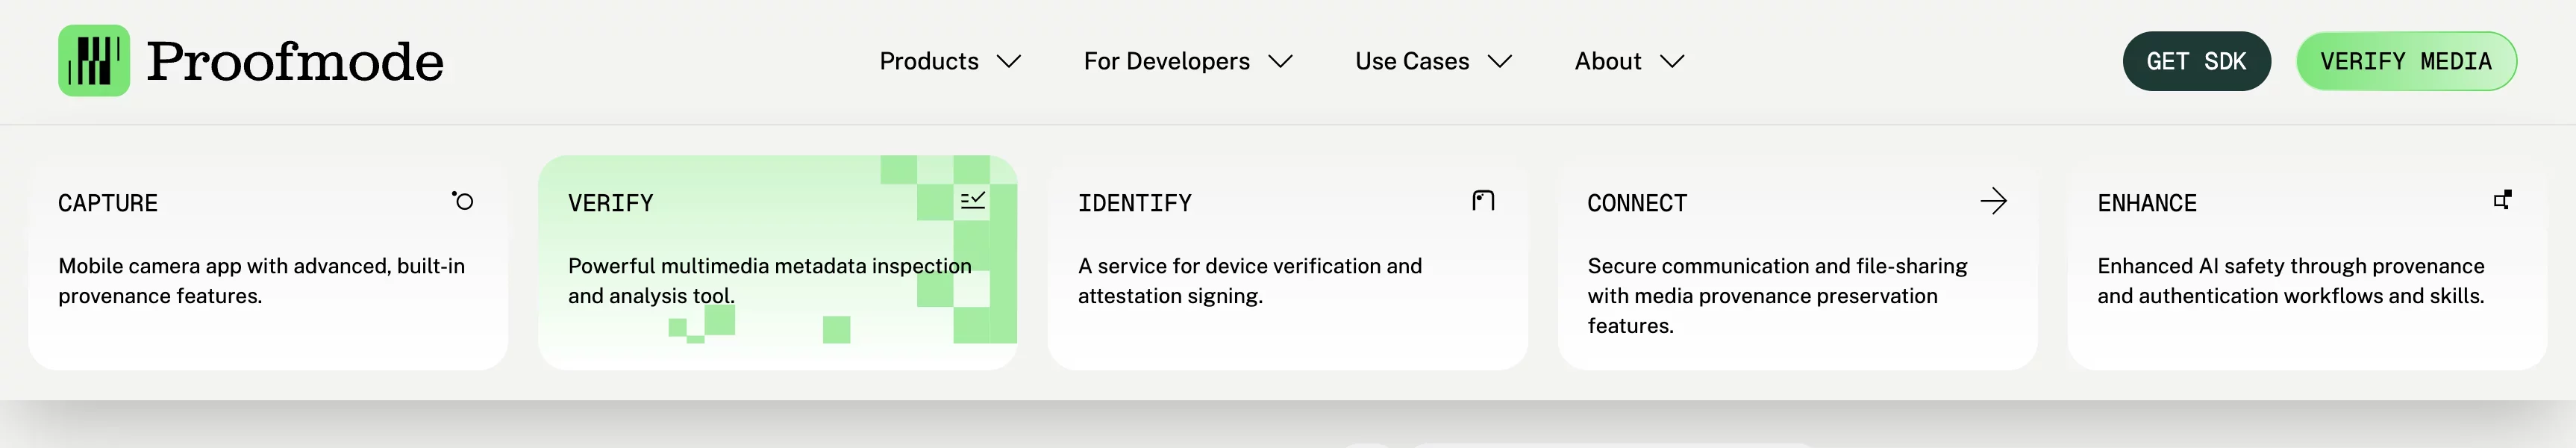
Task: Click the Identify card badge icon
Action: pos(1483,201)
